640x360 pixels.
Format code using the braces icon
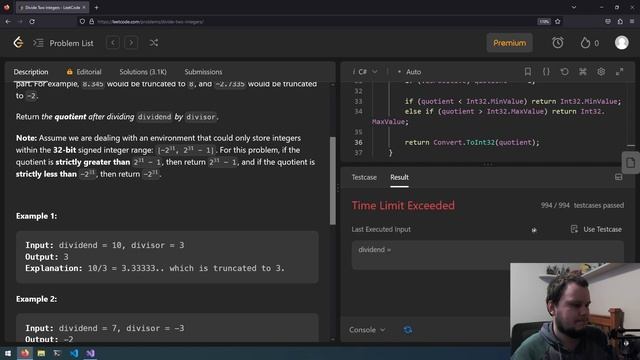click(546, 72)
